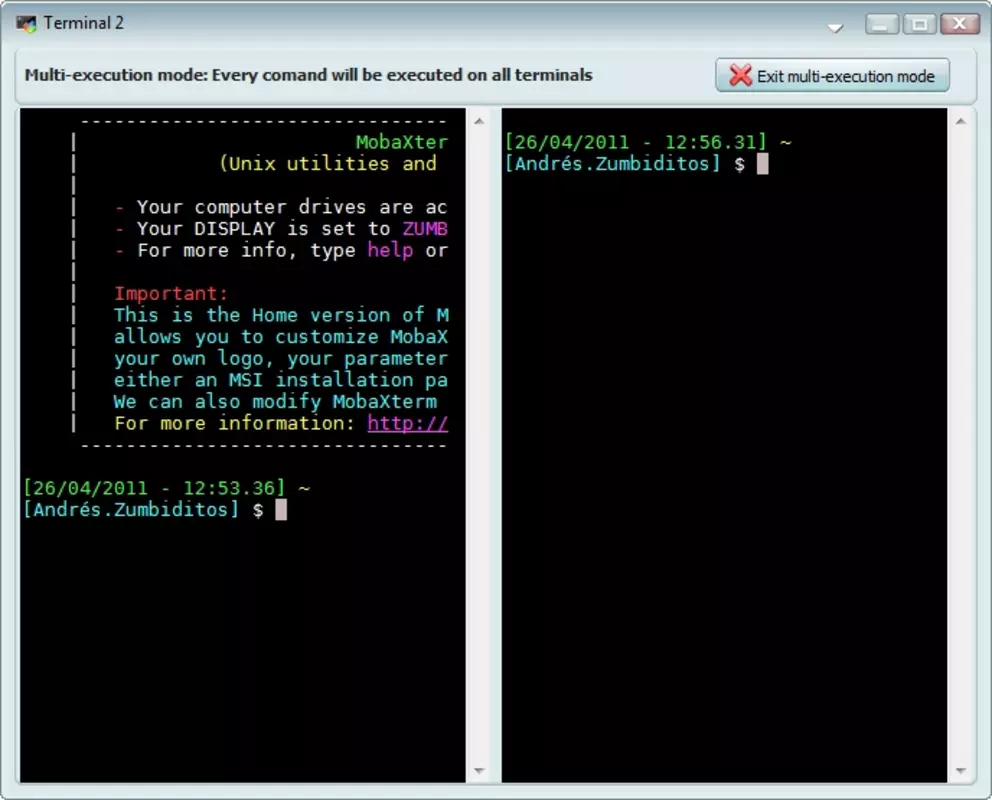
Task: Click the left terminal scroll-down arrow
Action: tap(480, 770)
